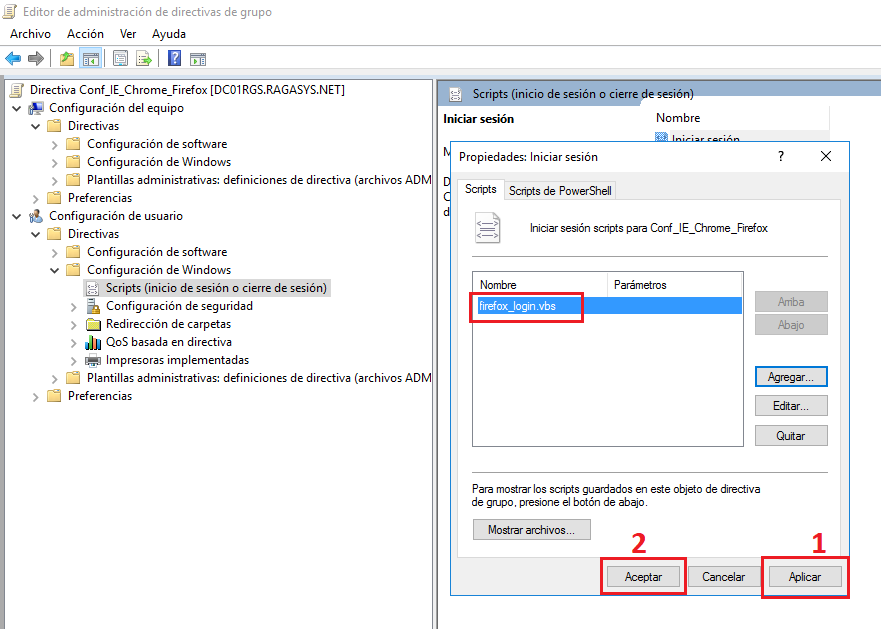Screen dimensions: 881x629
Task: Click the Aplicar button
Action: click(804, 576)
